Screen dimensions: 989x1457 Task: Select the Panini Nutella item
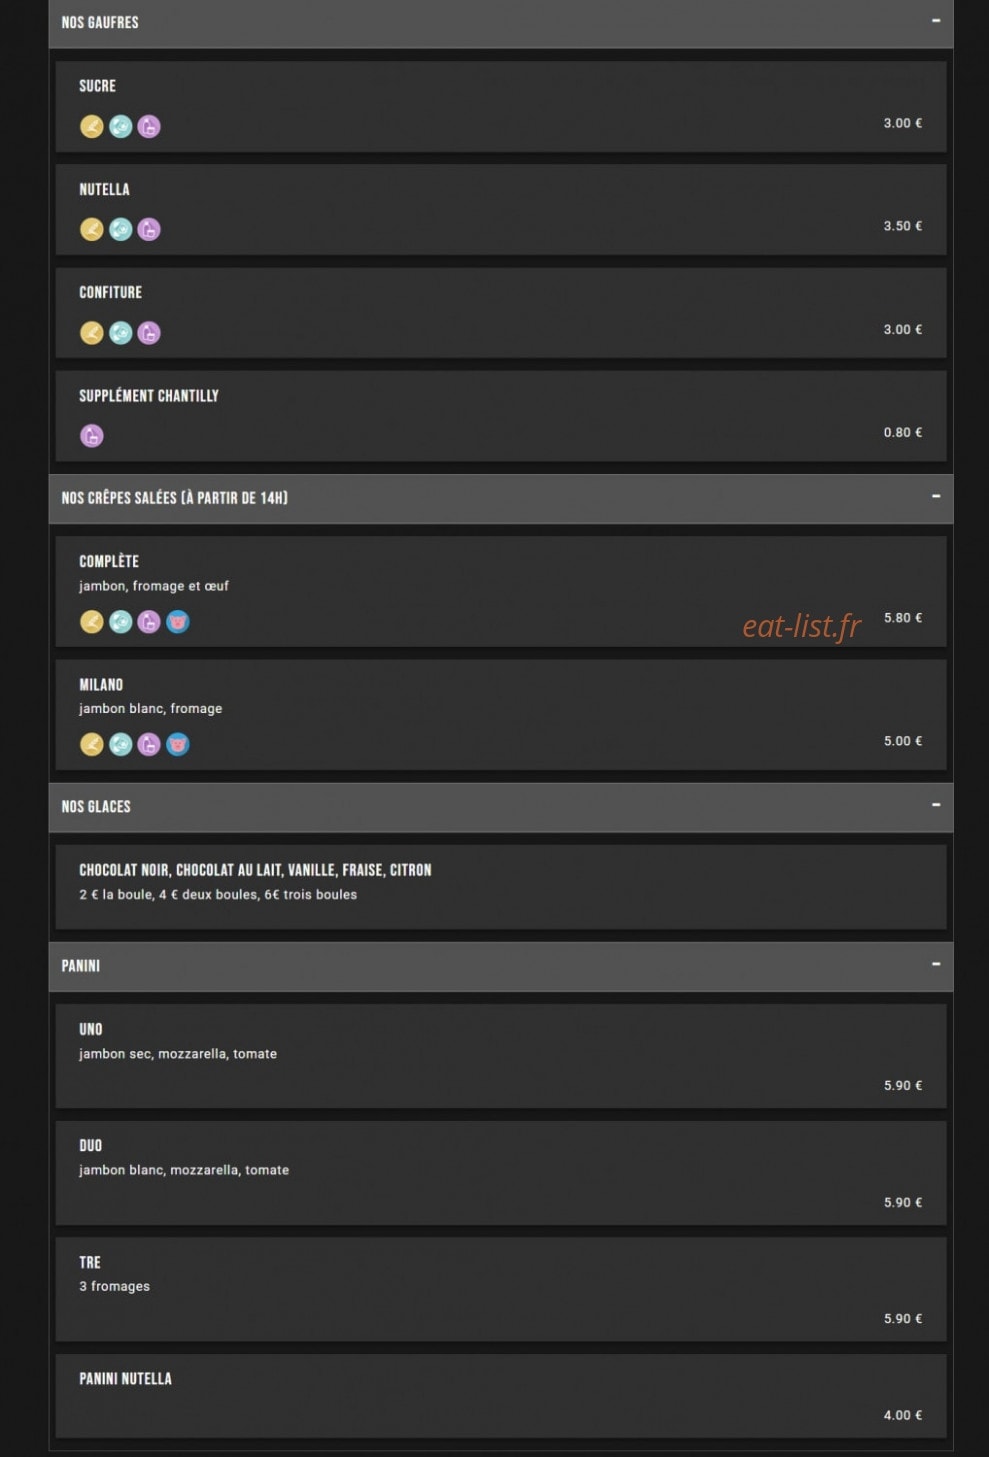click(x=501, y=1396)
